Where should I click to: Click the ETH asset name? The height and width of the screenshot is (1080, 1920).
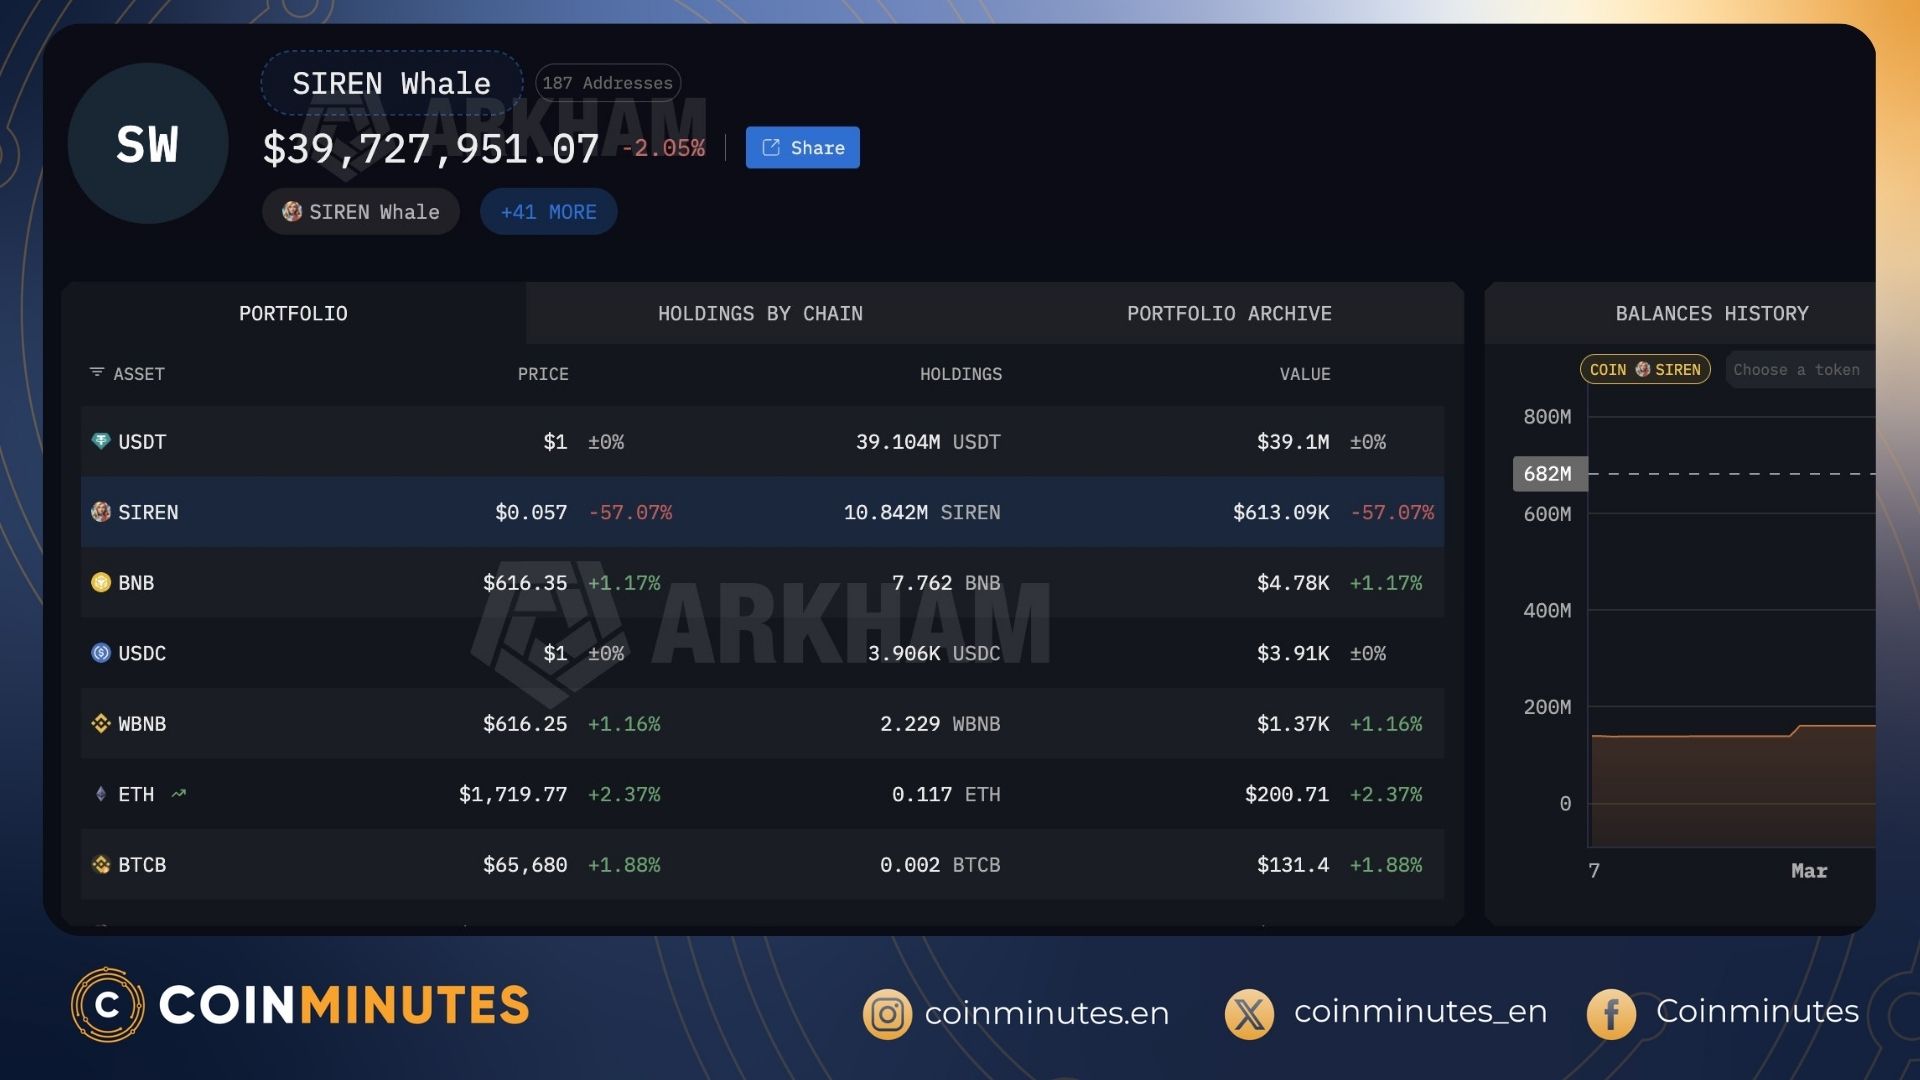pos(136,794)
